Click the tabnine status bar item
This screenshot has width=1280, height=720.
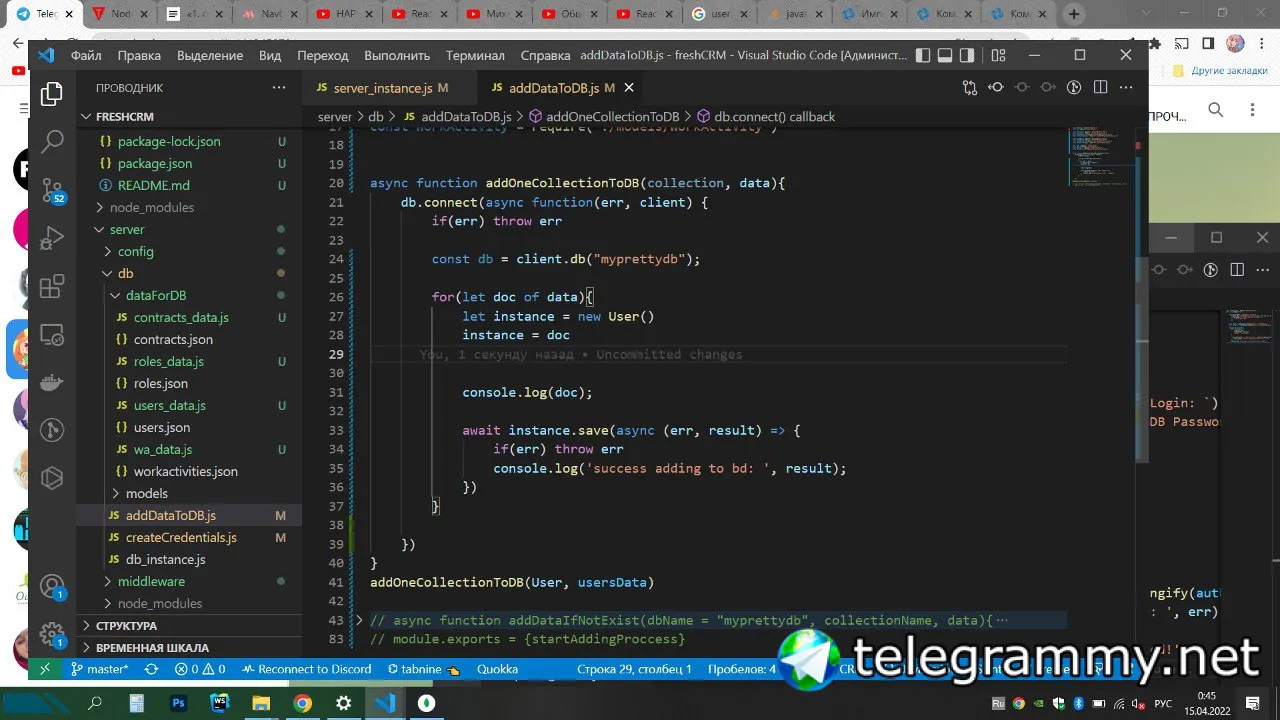coord(423,669)
